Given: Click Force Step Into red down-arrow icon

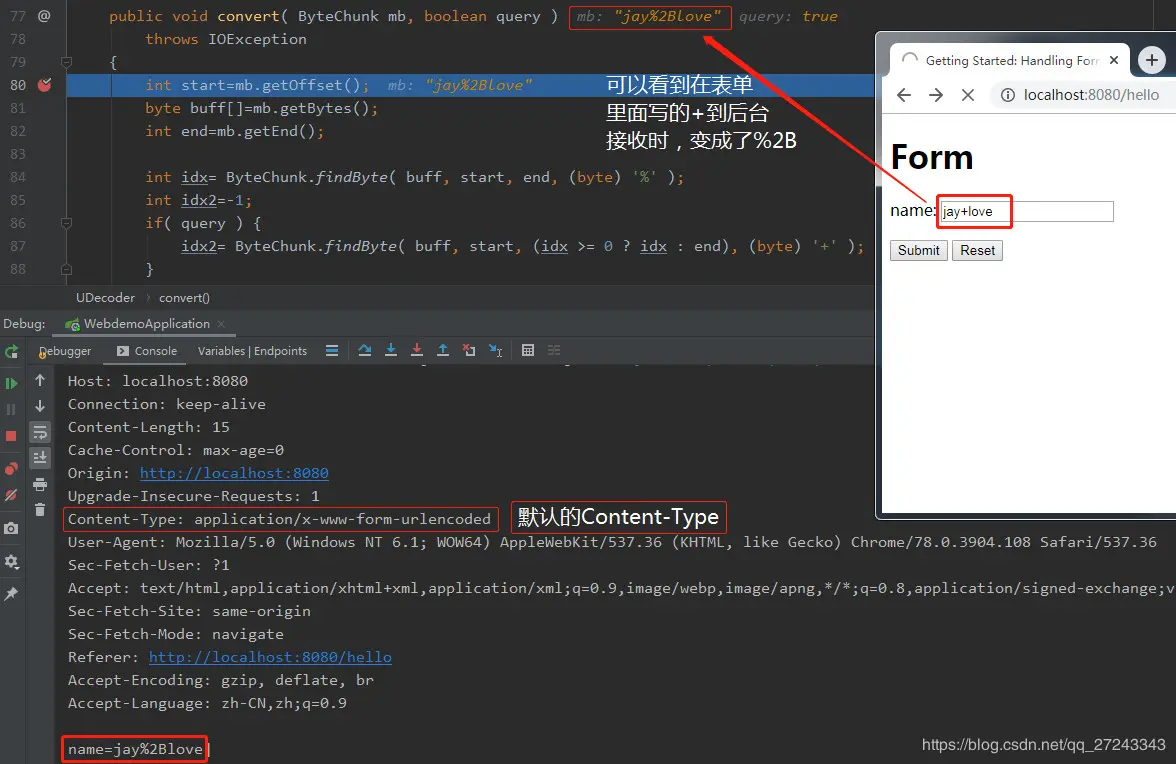Looking at the screenshot, I should click(417, 350).
